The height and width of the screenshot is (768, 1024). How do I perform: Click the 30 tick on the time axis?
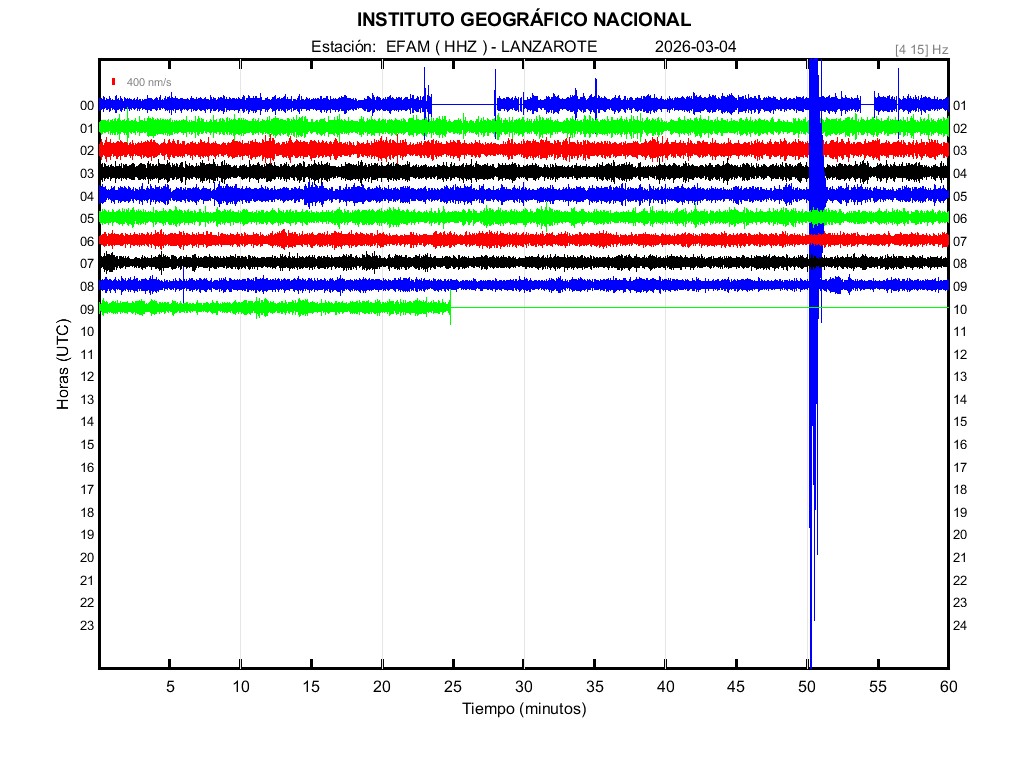523,687
